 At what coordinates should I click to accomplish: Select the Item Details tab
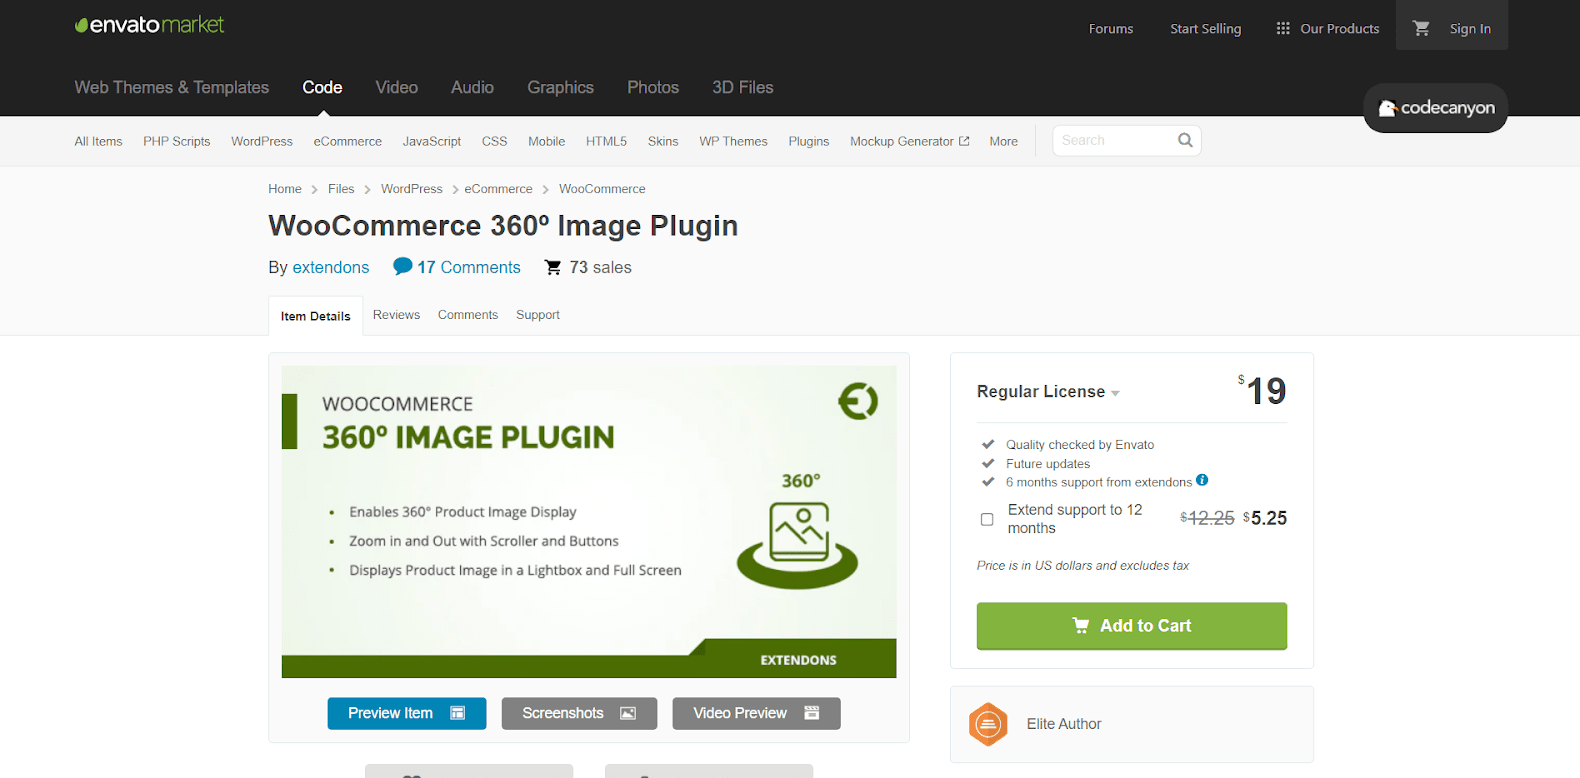tap(316, 316)
